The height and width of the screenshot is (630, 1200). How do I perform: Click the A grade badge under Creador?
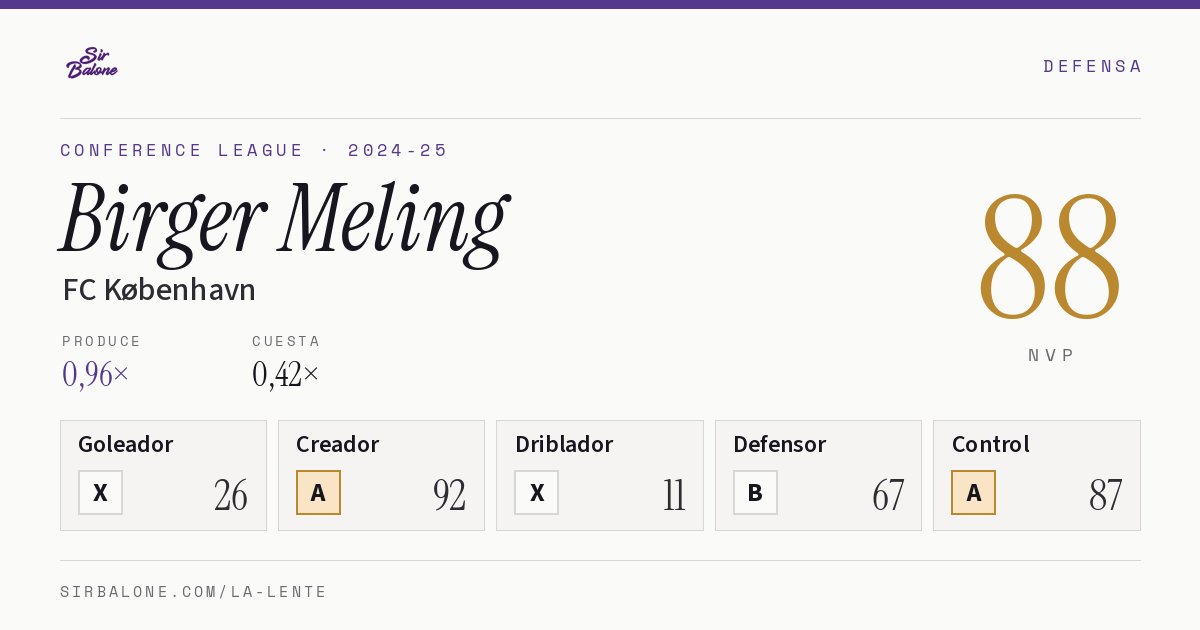coord(318,493)
